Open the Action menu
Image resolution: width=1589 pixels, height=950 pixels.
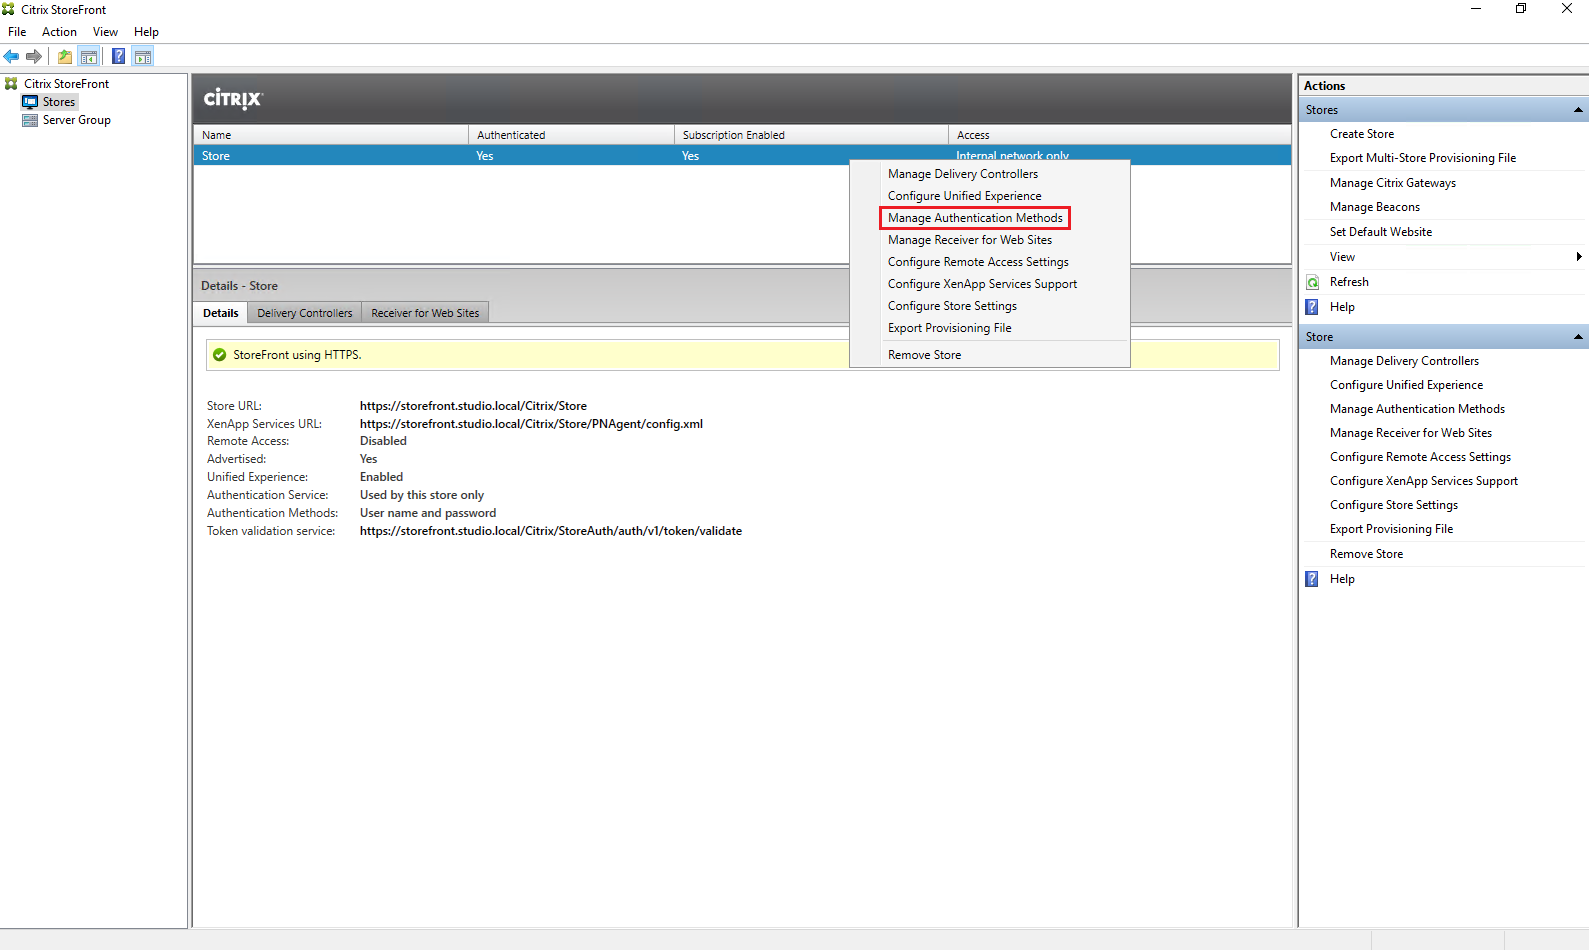[59, 32]
